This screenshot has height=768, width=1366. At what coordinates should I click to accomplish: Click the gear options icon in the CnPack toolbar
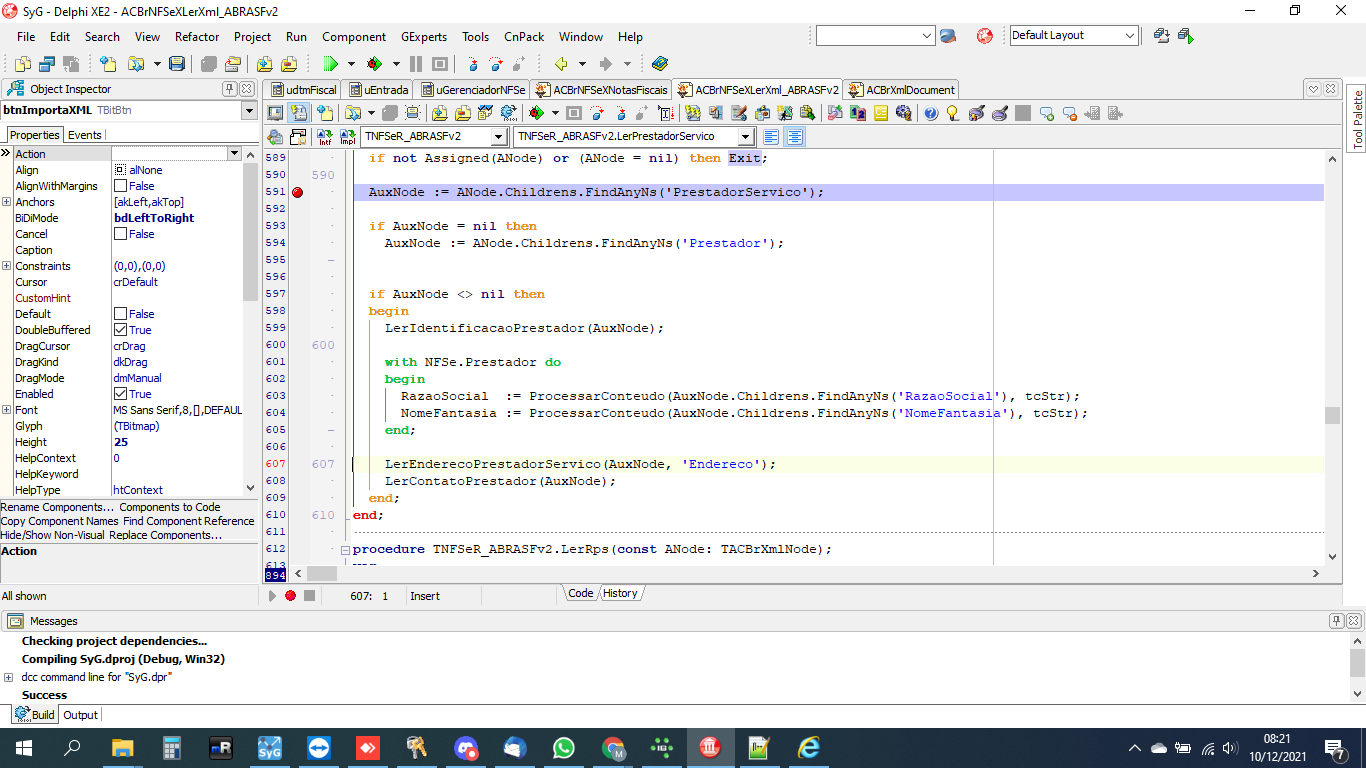point(904,113)
